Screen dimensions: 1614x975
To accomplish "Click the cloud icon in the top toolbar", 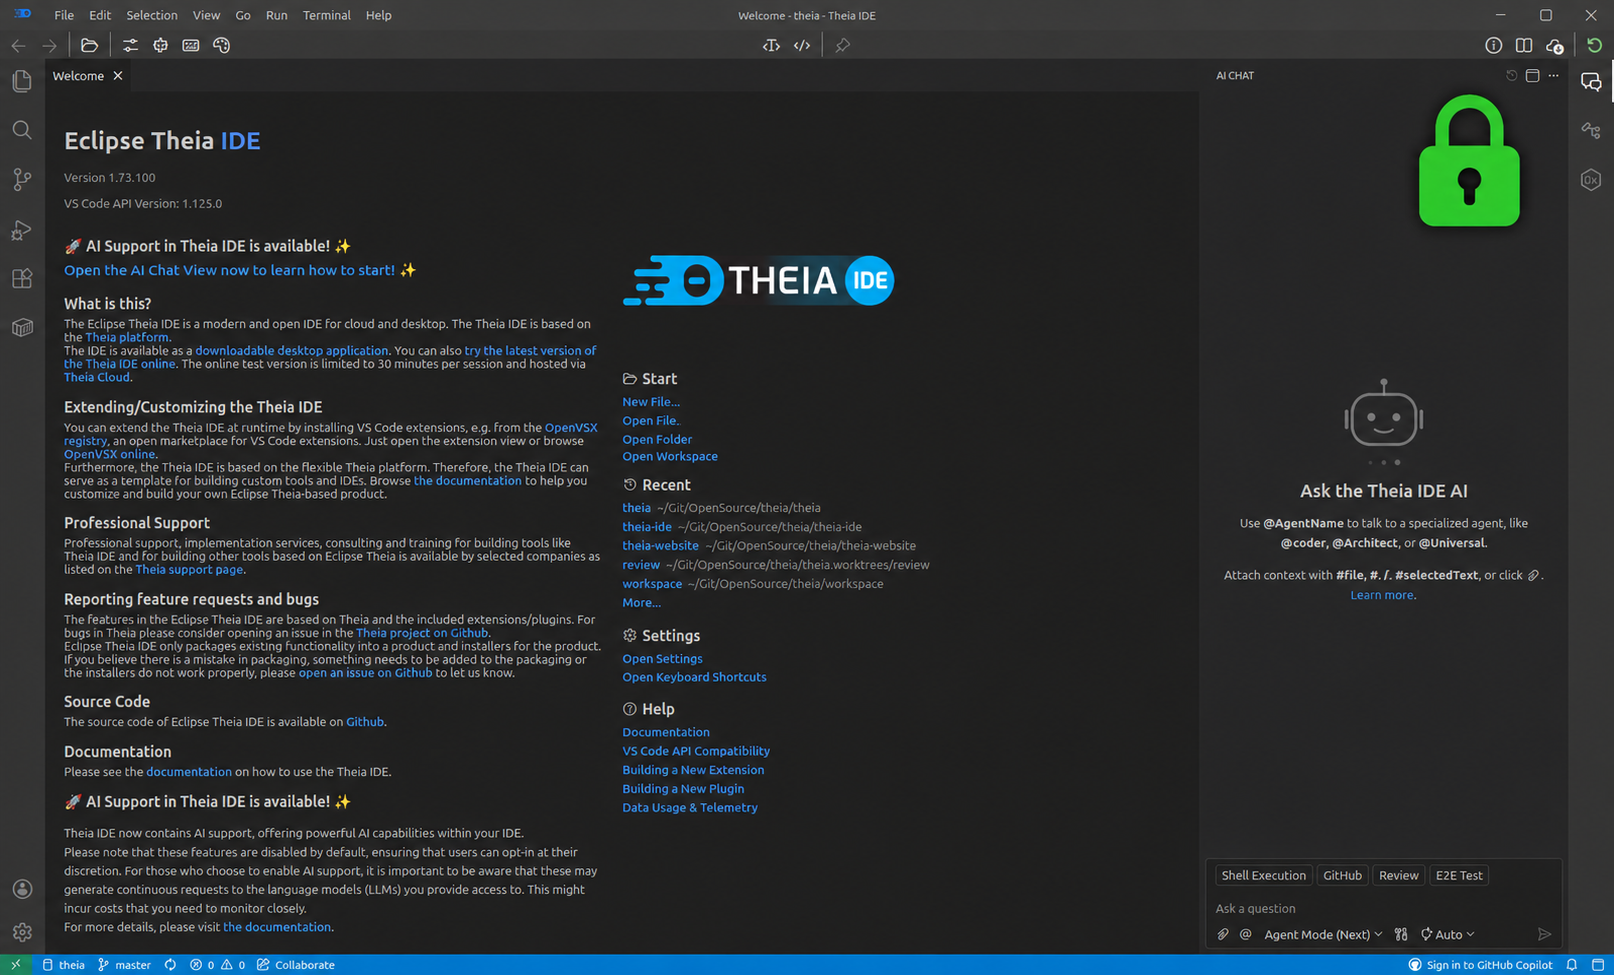I will (x=1554, y=45).
